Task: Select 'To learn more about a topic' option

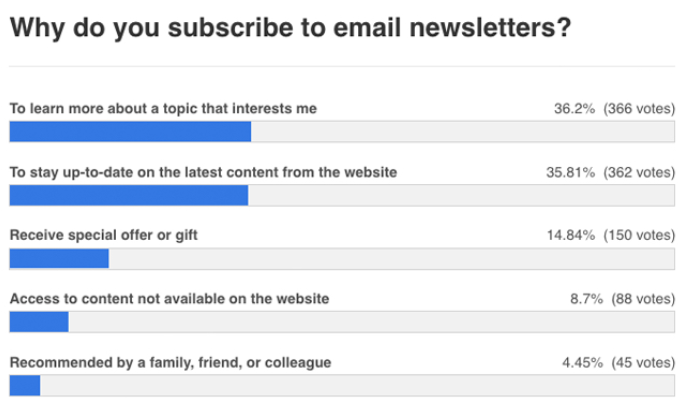Action: coord(163,108)
